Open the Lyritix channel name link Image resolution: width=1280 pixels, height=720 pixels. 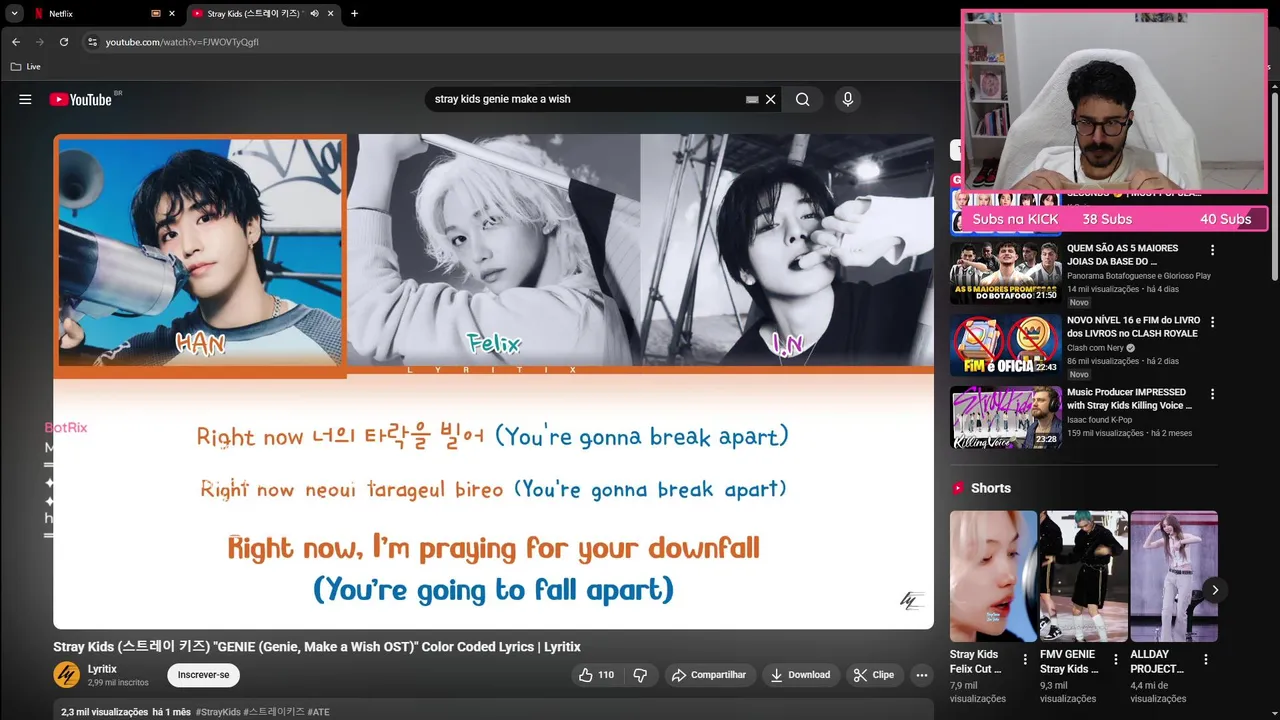tap(102, 669)
